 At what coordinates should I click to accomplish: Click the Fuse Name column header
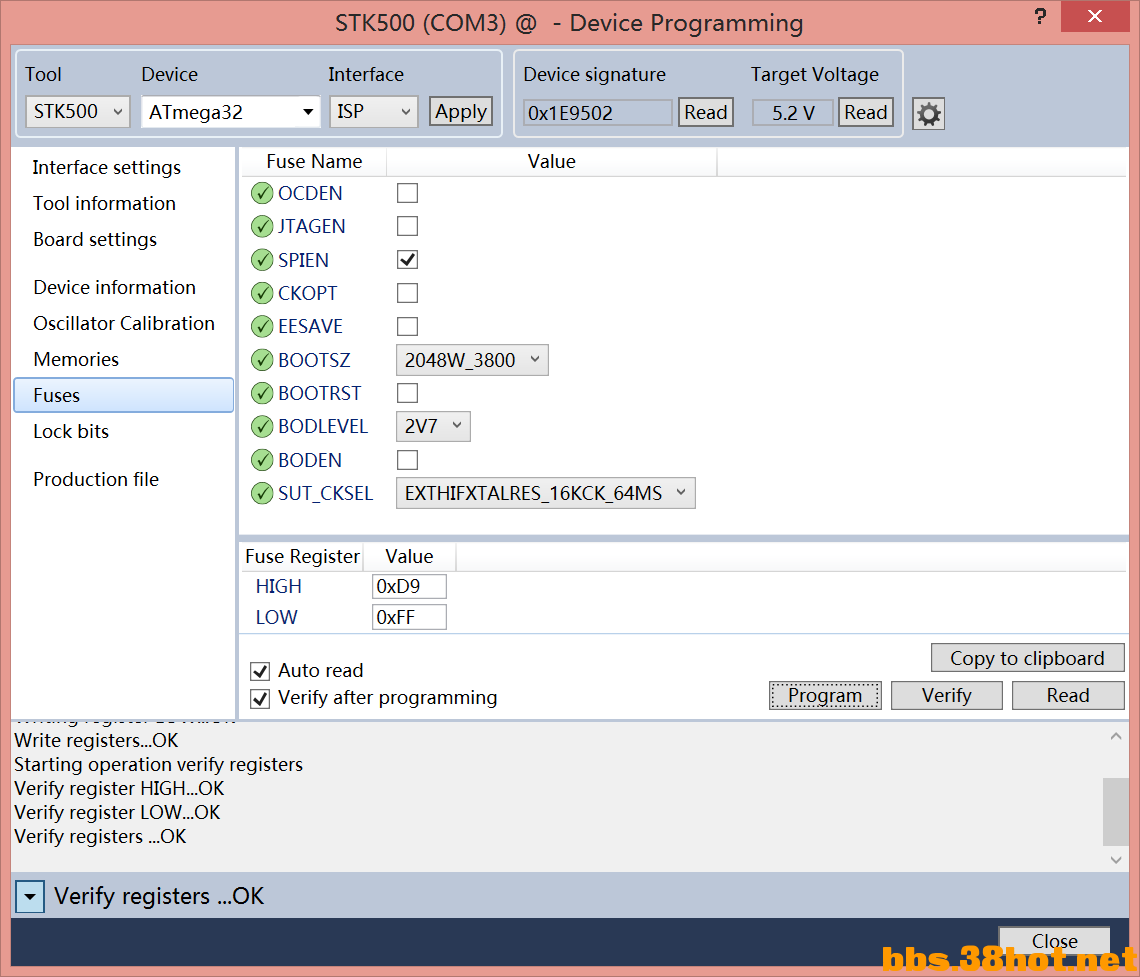point(314,161)
